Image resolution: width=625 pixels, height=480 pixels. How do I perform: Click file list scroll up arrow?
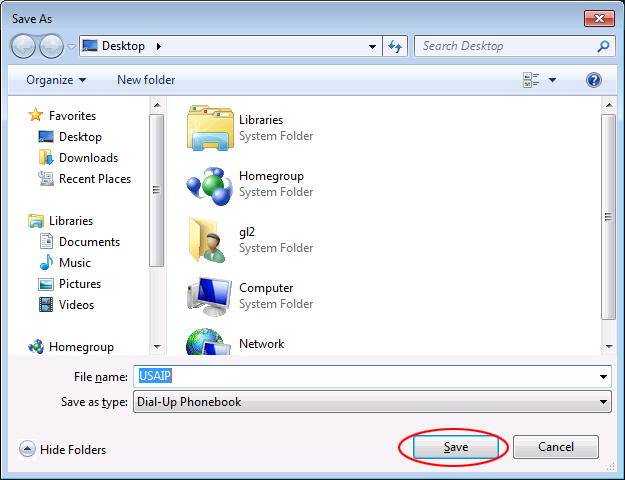[x=609, y=105]
